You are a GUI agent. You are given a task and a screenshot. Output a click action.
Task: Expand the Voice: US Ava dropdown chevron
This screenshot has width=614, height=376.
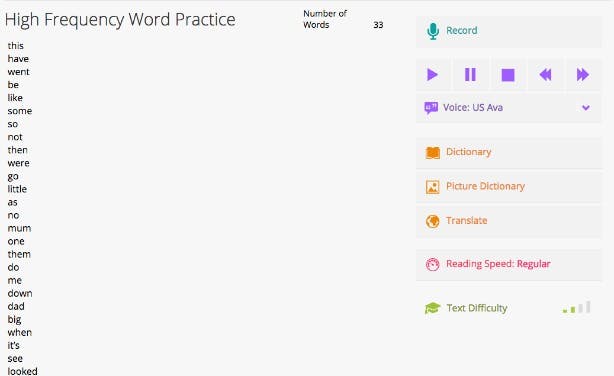coord(586,108)
